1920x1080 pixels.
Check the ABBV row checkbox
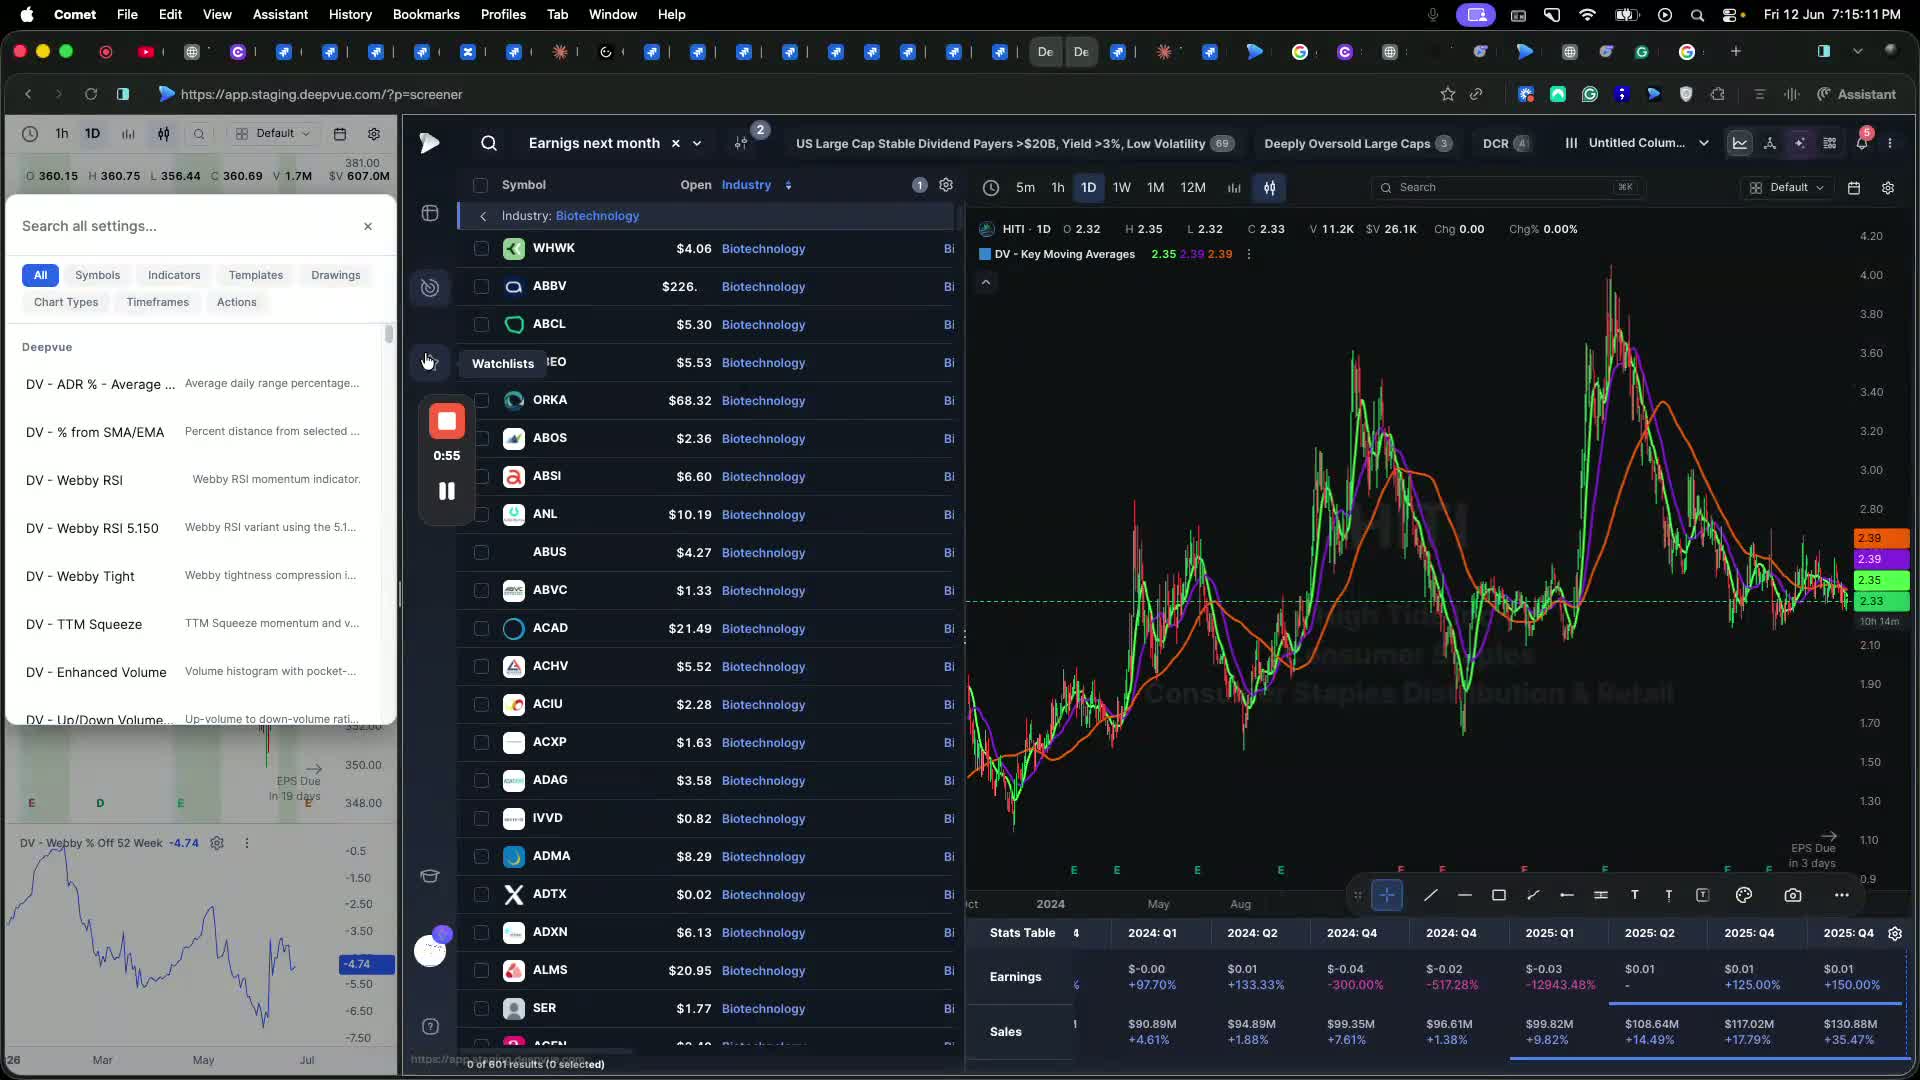coord(481,287)
